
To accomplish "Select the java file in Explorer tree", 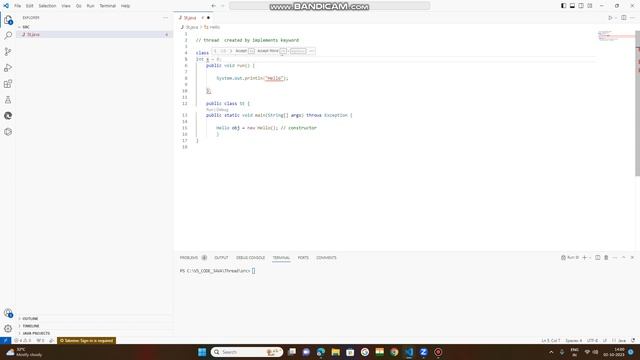I will [95, 34].
